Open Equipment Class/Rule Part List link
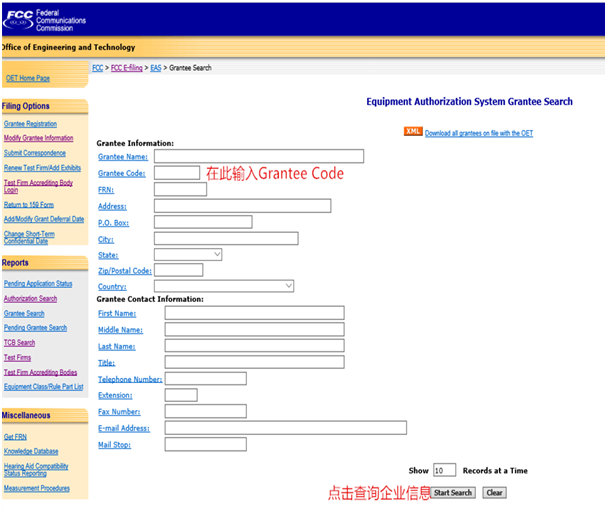The image size is (607, 514). click(x=44, y=387)
